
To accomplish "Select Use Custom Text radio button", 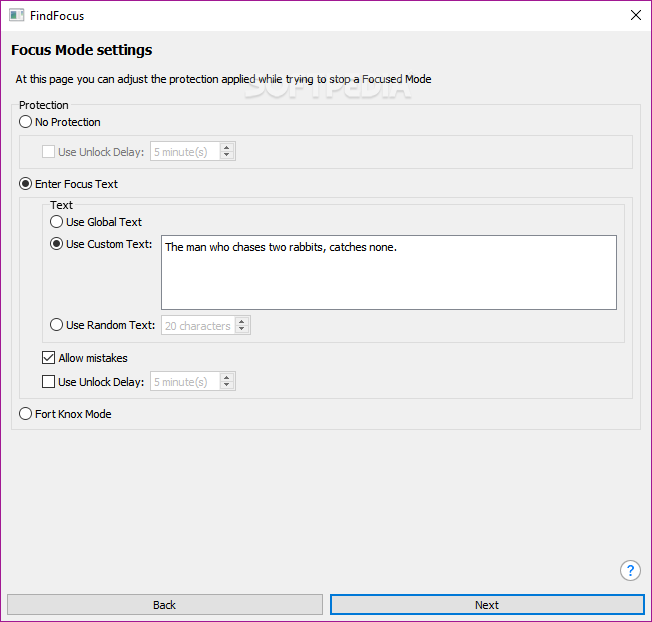I will [x=56, y=244].
